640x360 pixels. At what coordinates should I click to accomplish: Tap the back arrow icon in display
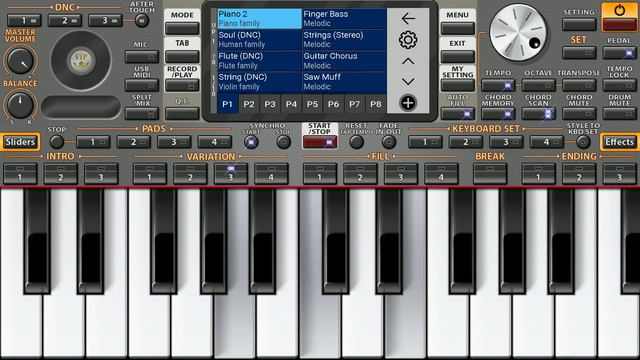coord(408,19)
